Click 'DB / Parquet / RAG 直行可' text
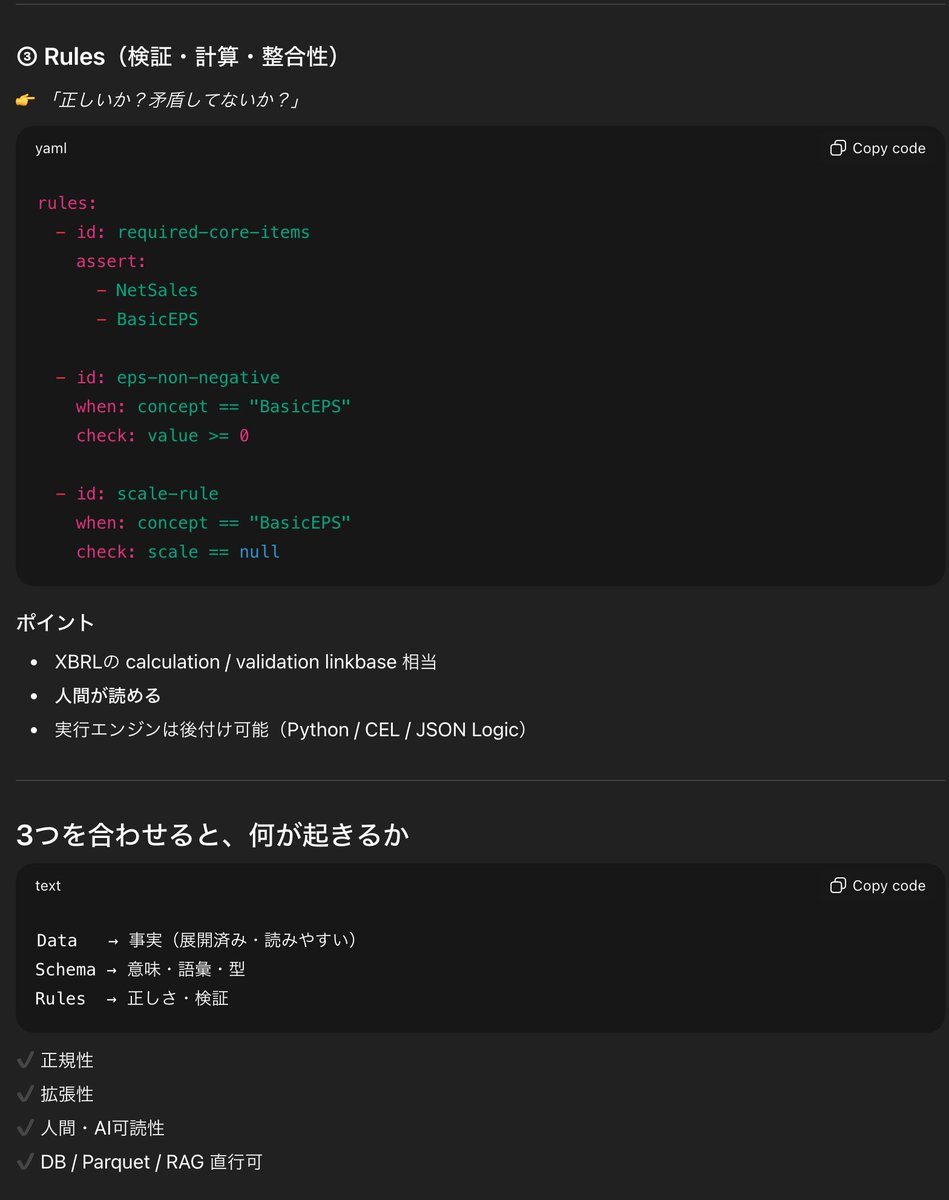The width and height of the screenshot is (949, 1200). 151,1162
